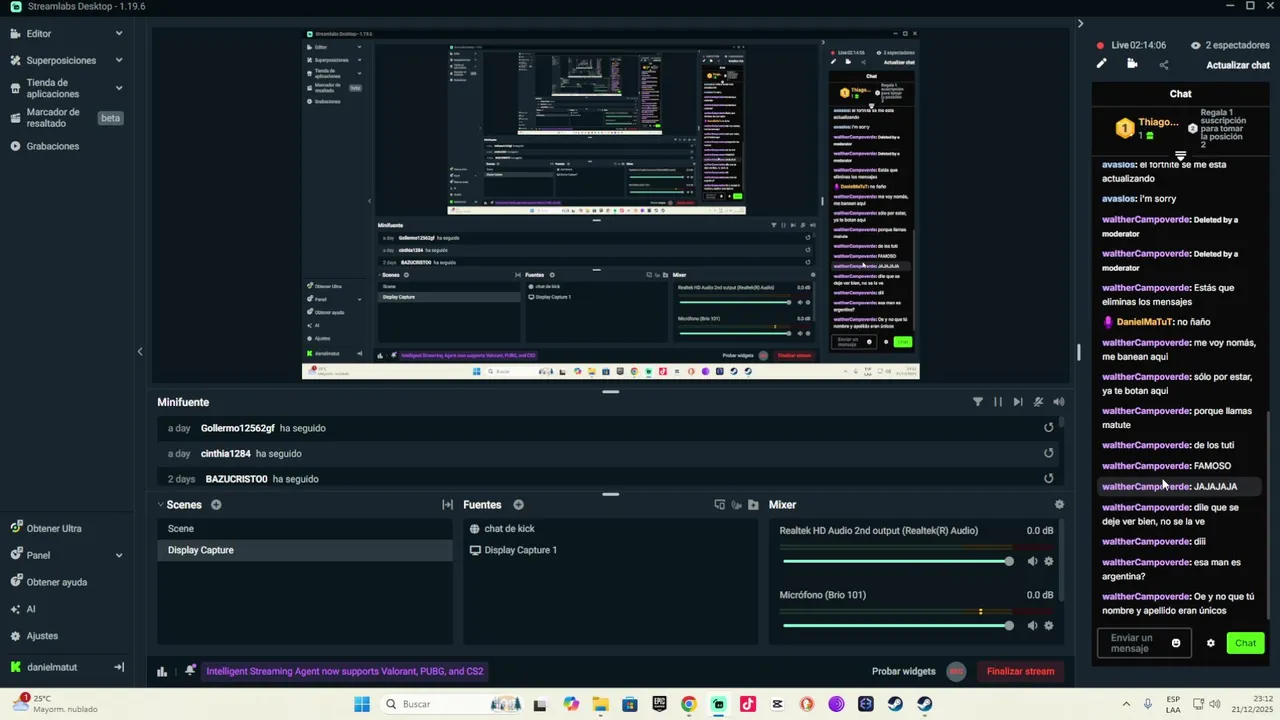Open Ajustes settings in sidebar
This screenshot has width=1280, height=720.
pos(42,636)
